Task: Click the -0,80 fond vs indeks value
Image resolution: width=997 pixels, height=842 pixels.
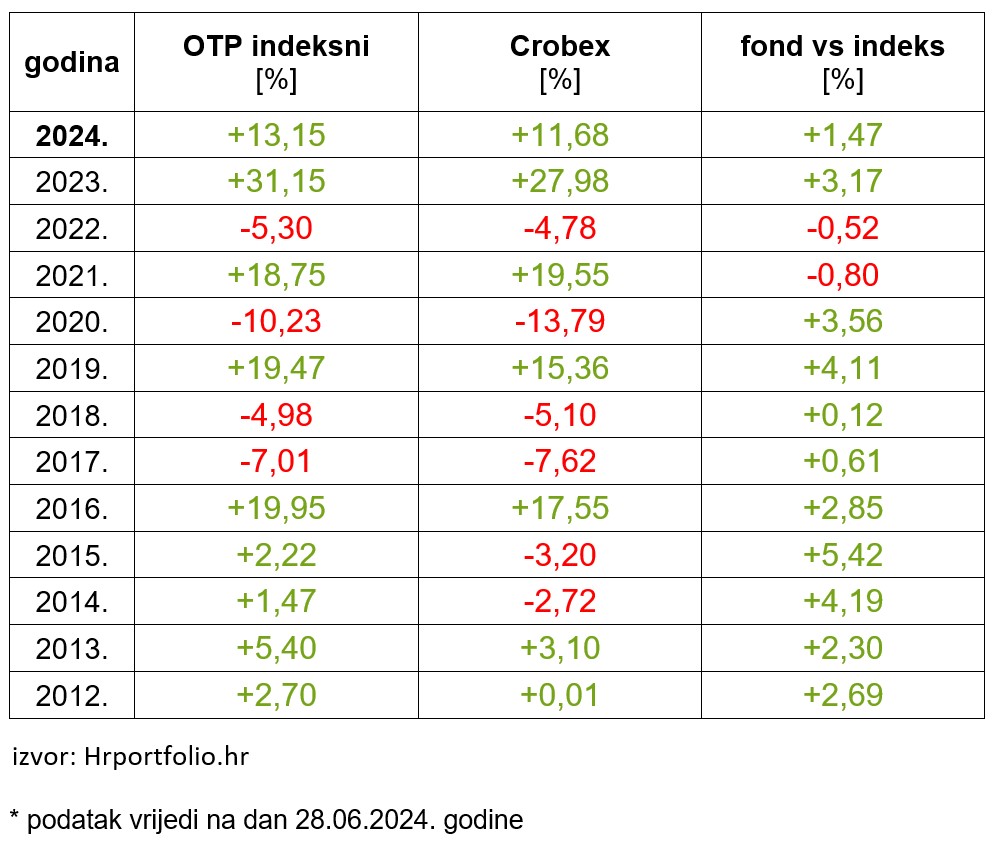Action: tap(842, 275)
